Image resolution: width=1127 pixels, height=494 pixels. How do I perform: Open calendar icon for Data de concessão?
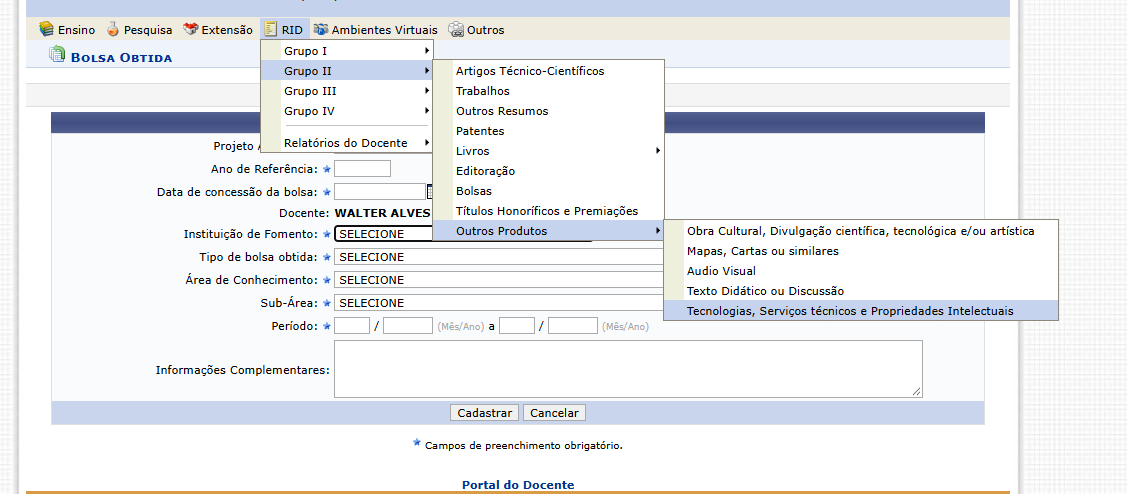pos(430,191)
